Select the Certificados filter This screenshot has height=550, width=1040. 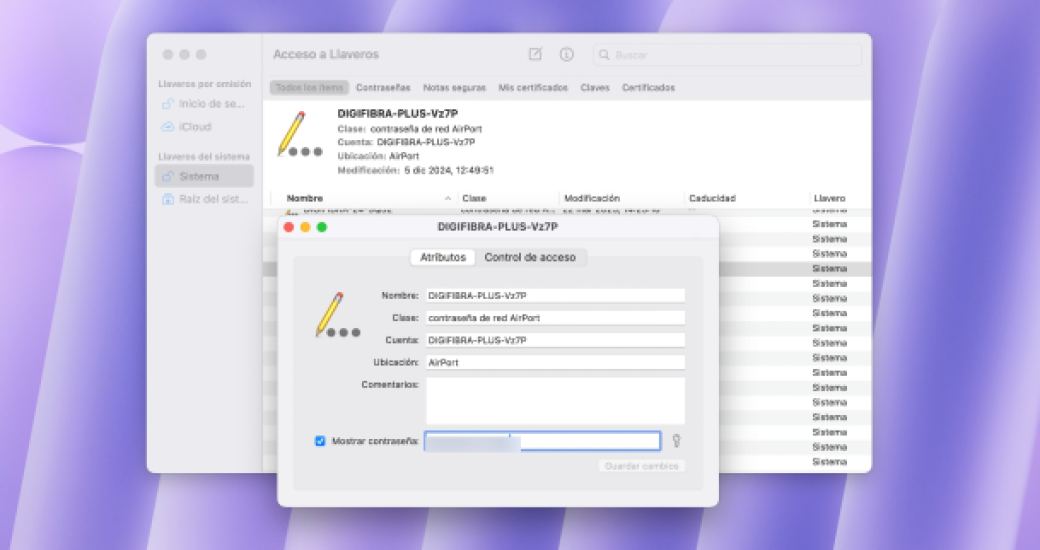pyautogui.click(x=648, y=88)
